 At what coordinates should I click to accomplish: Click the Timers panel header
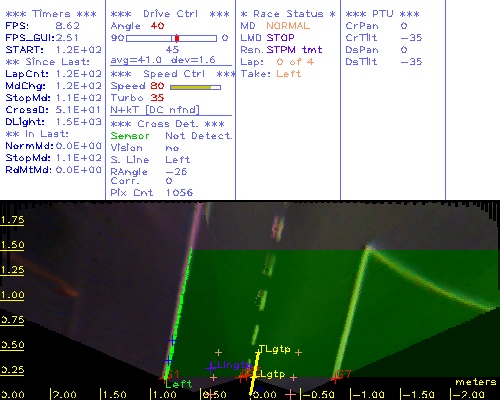pos(51,14)
